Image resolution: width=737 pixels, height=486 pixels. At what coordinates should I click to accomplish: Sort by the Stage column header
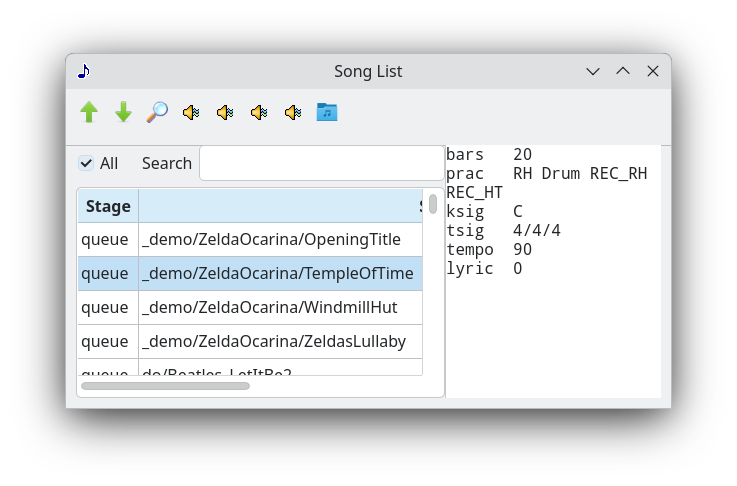[x=108, y=206]
